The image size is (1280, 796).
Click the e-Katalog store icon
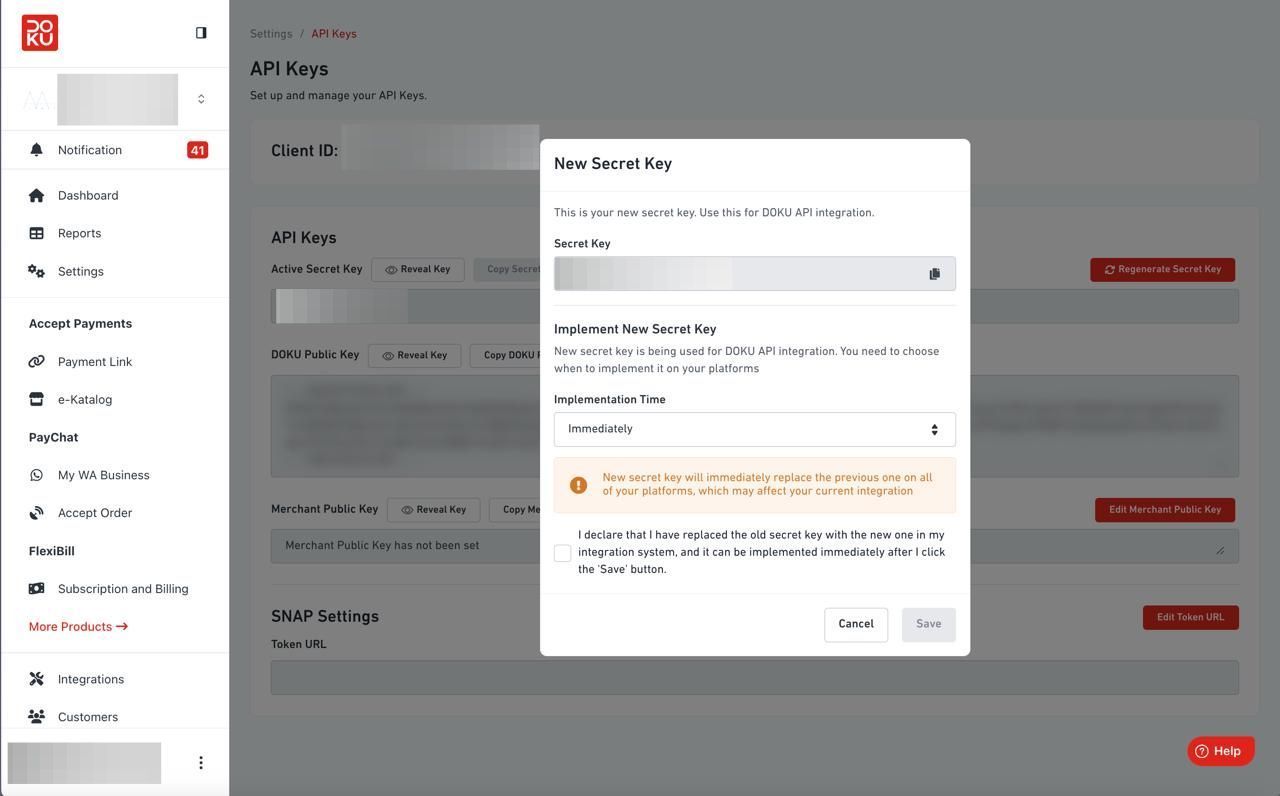pyautogui.click(x=36, y=399)
